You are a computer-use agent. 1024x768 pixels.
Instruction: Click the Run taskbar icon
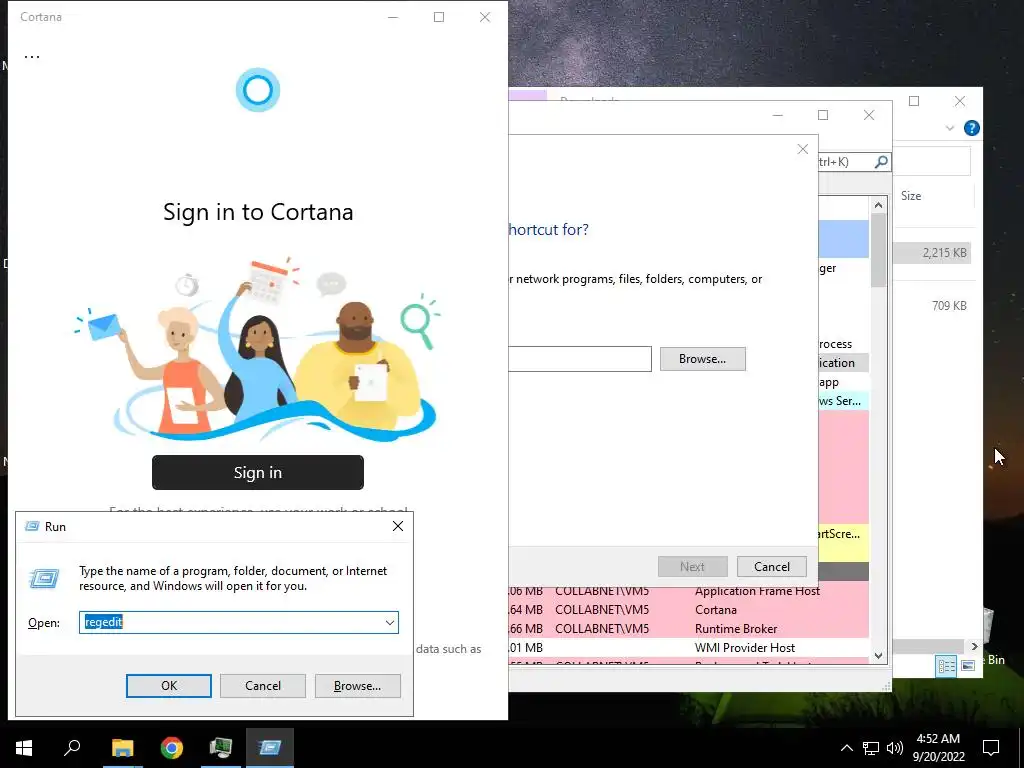270,748
